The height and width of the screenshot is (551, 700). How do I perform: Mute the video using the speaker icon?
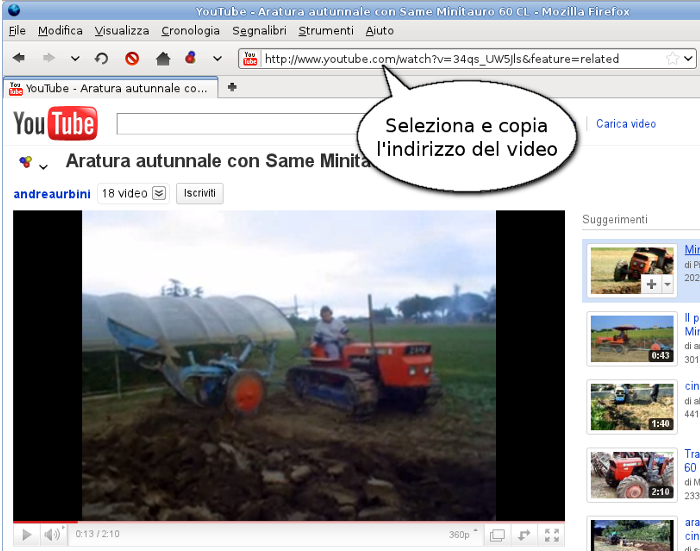[x=51, y=535]
